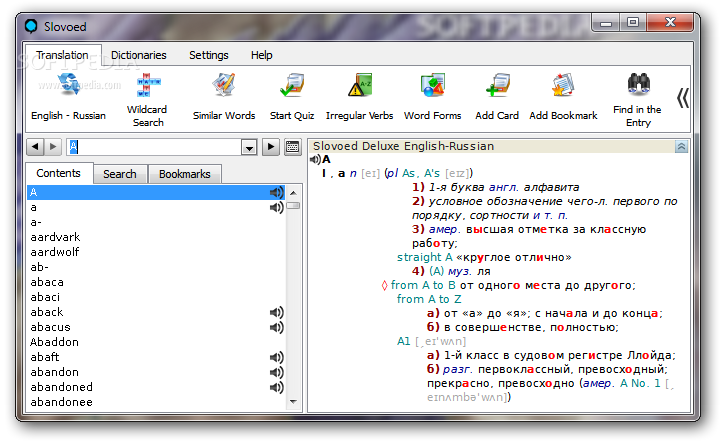Image resolution: width=721 pixels, height=442 pixels.
Task: Click 'A No. 1' in the entry
Action: click(640, 383)
